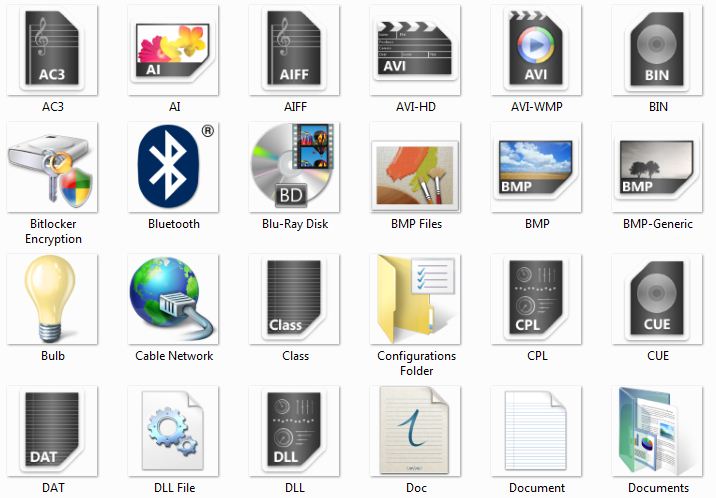Select the blank lined Document icon
Image resolution: width=716 pixels, height=498 pixels.
(536, 431)
